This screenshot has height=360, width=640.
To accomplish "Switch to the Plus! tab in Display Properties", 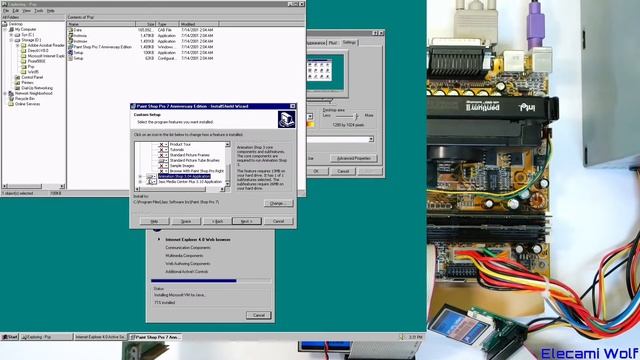I will point(333,43).
